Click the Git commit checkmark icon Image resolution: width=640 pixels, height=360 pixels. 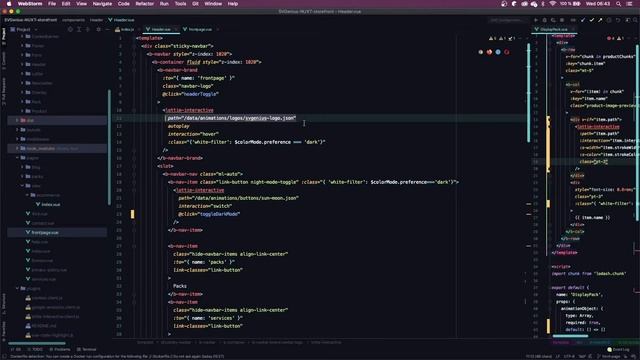click(591, 20)
